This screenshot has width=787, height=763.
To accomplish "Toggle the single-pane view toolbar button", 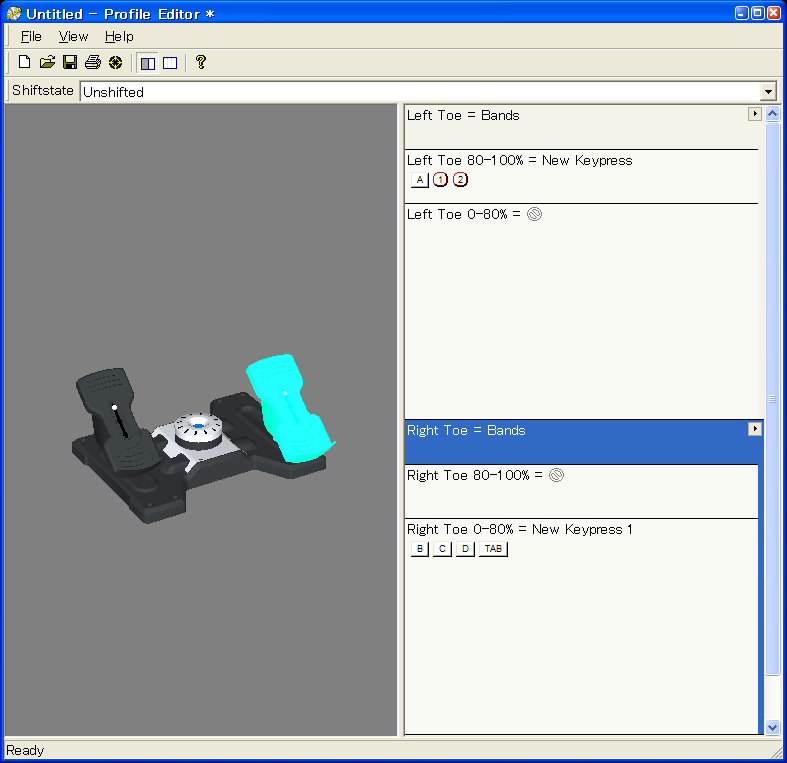I will [170, 63].
